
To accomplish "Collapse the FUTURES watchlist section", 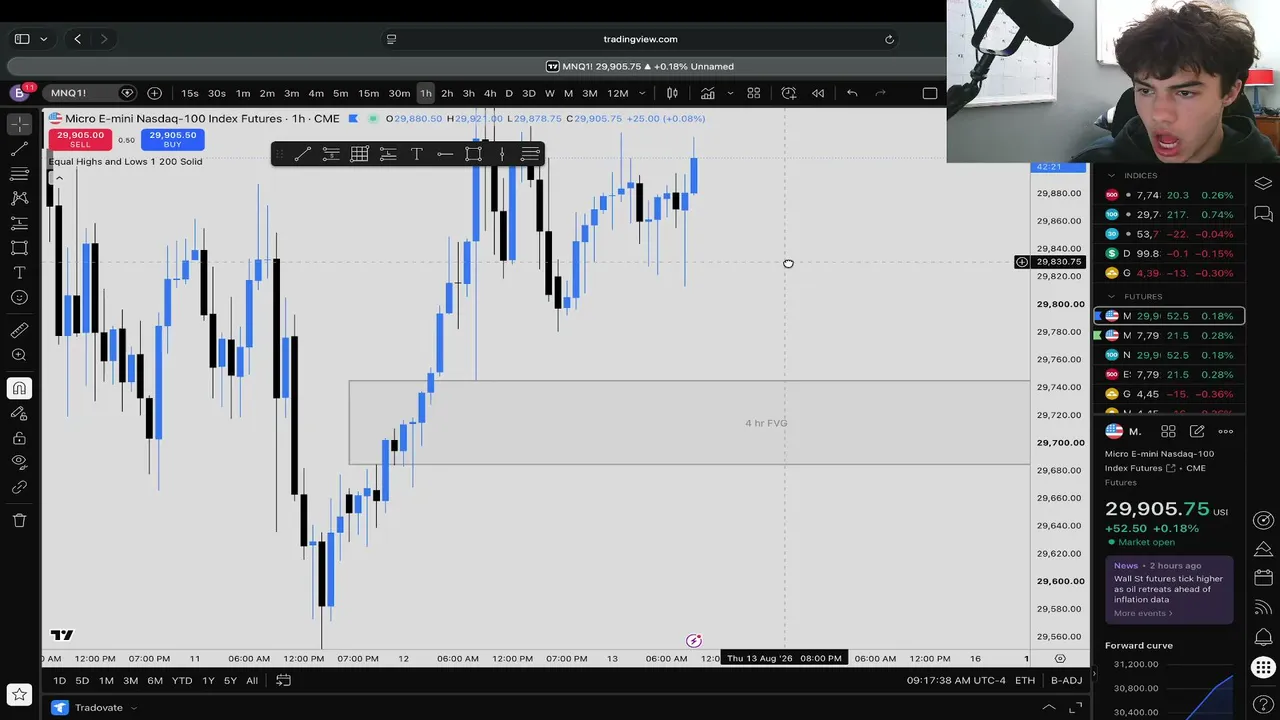I will (1111, 297).
